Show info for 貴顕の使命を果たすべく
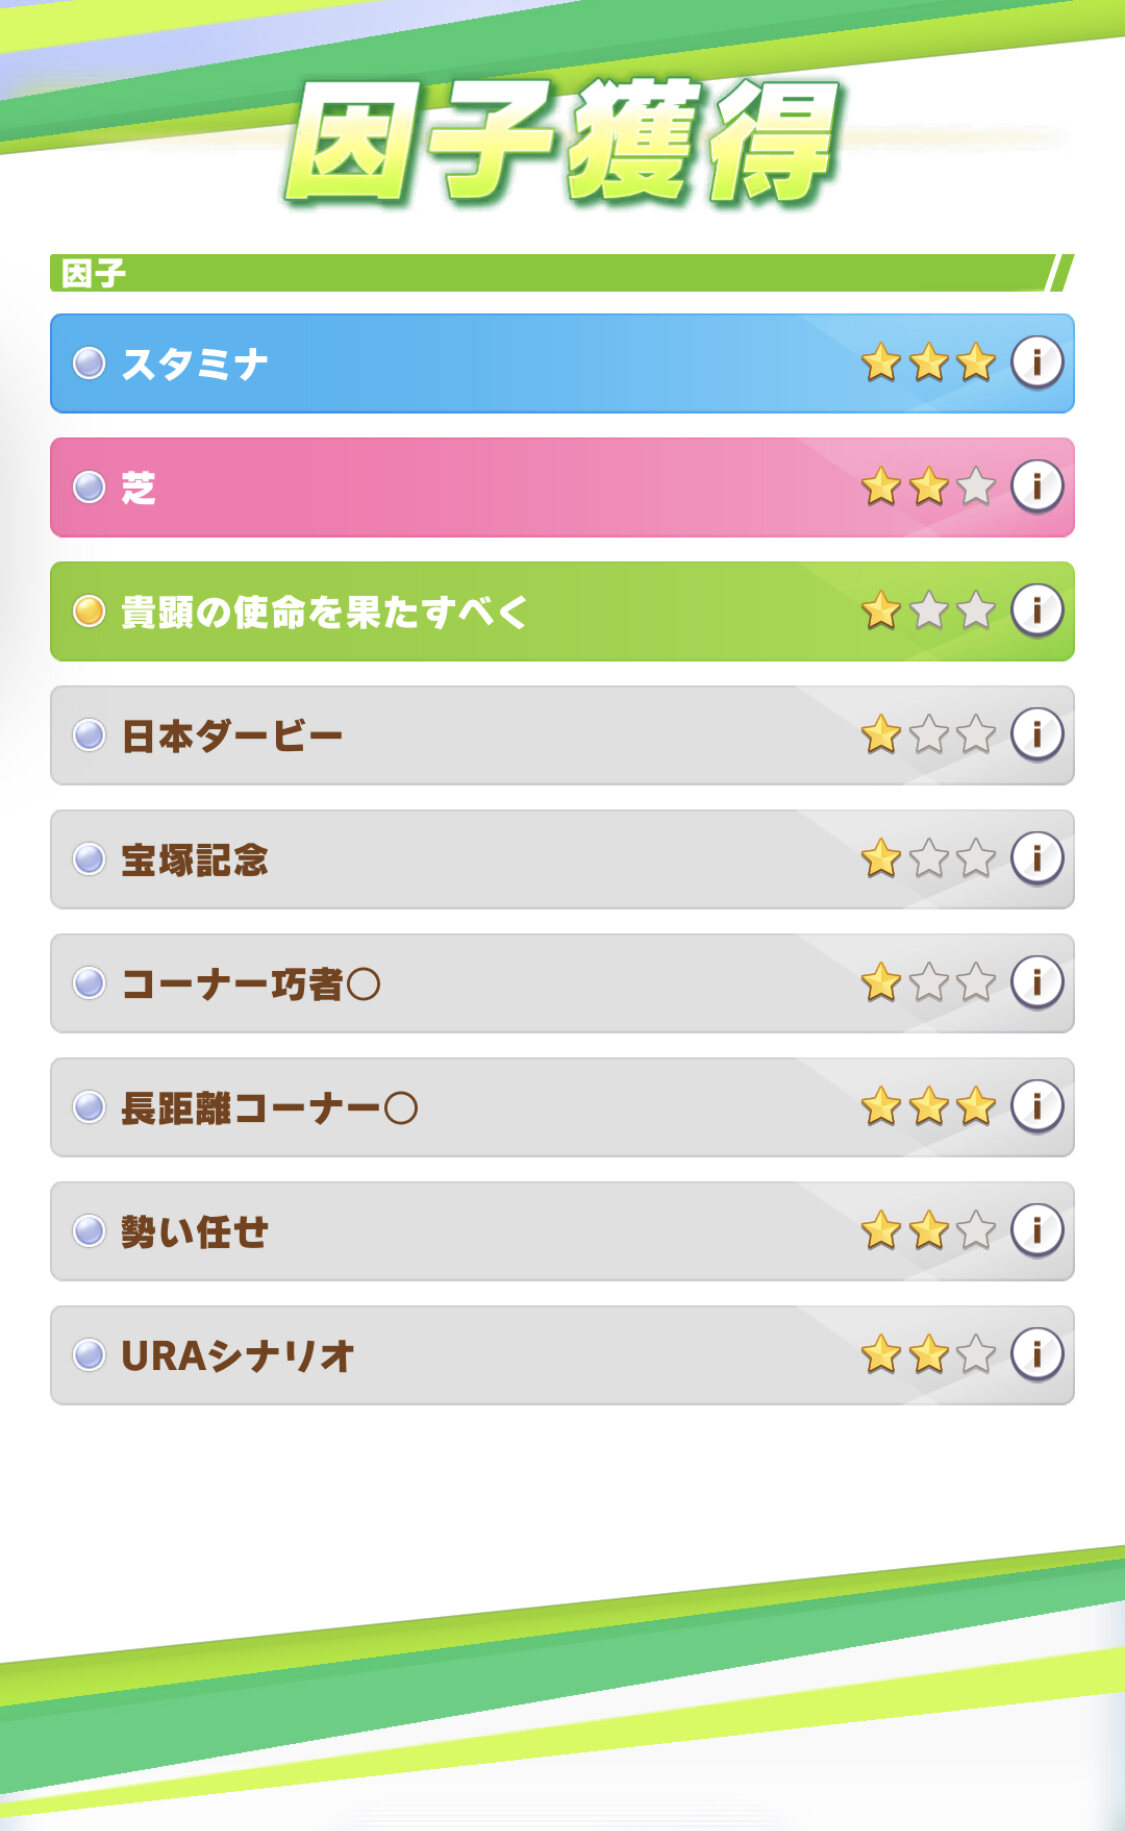Image resolution: width=1125 pixels, height=1831 pixels. click(x=1036, y=610)
